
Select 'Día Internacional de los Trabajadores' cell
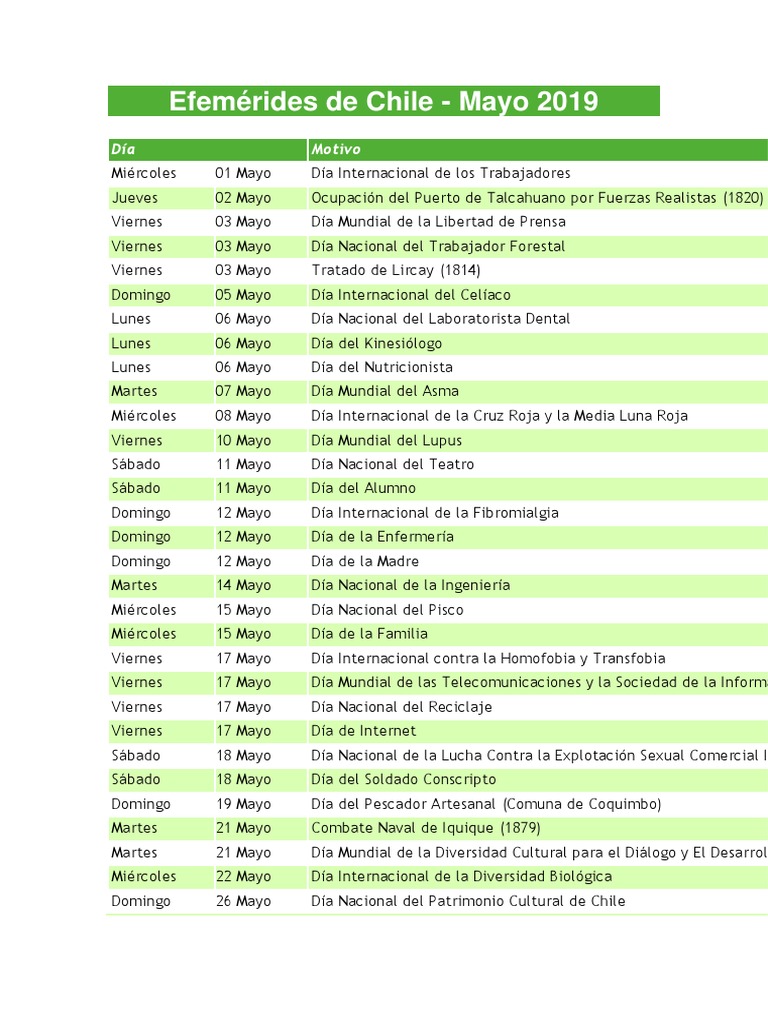coord(441,173)
